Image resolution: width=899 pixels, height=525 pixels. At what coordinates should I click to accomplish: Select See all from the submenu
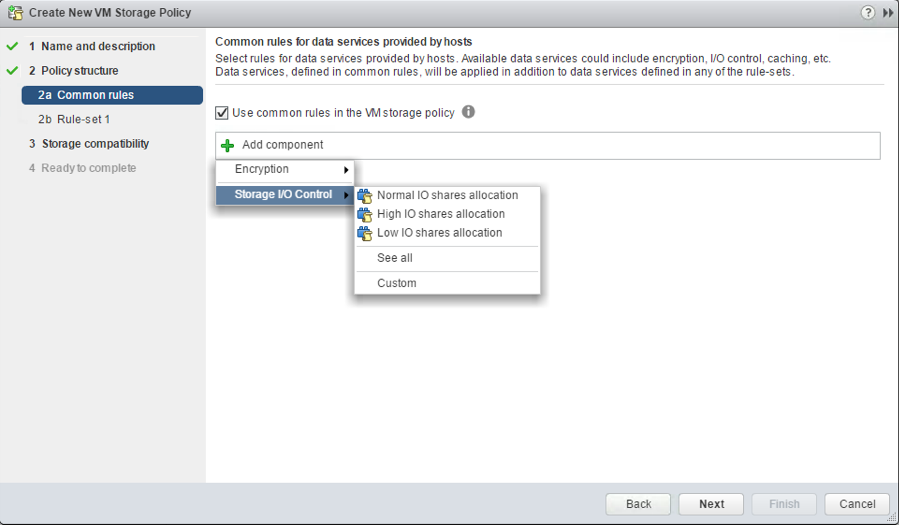point(394,258)
